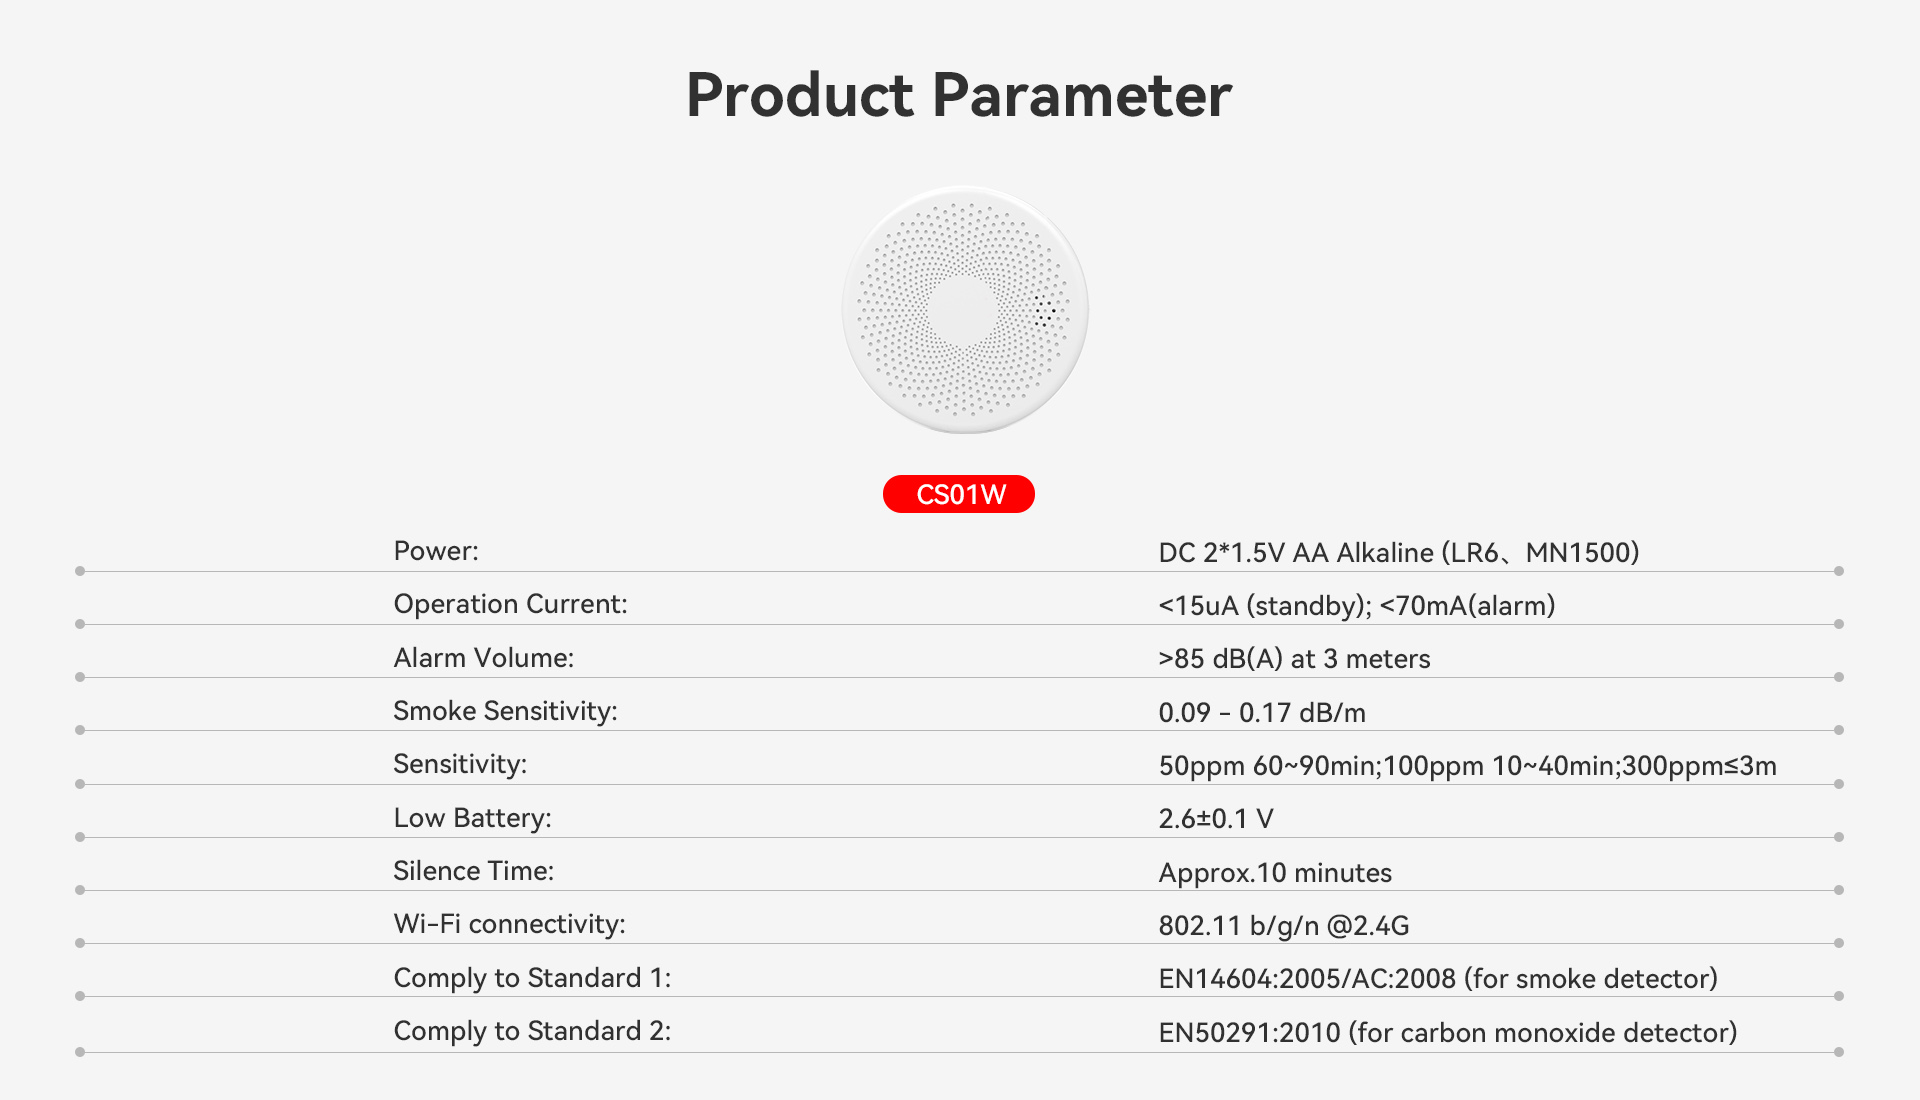The image size is (1920, 1100).
Task: Click the DC 2*1.5V AA Alkaline value
Action: pos(1398,552)
